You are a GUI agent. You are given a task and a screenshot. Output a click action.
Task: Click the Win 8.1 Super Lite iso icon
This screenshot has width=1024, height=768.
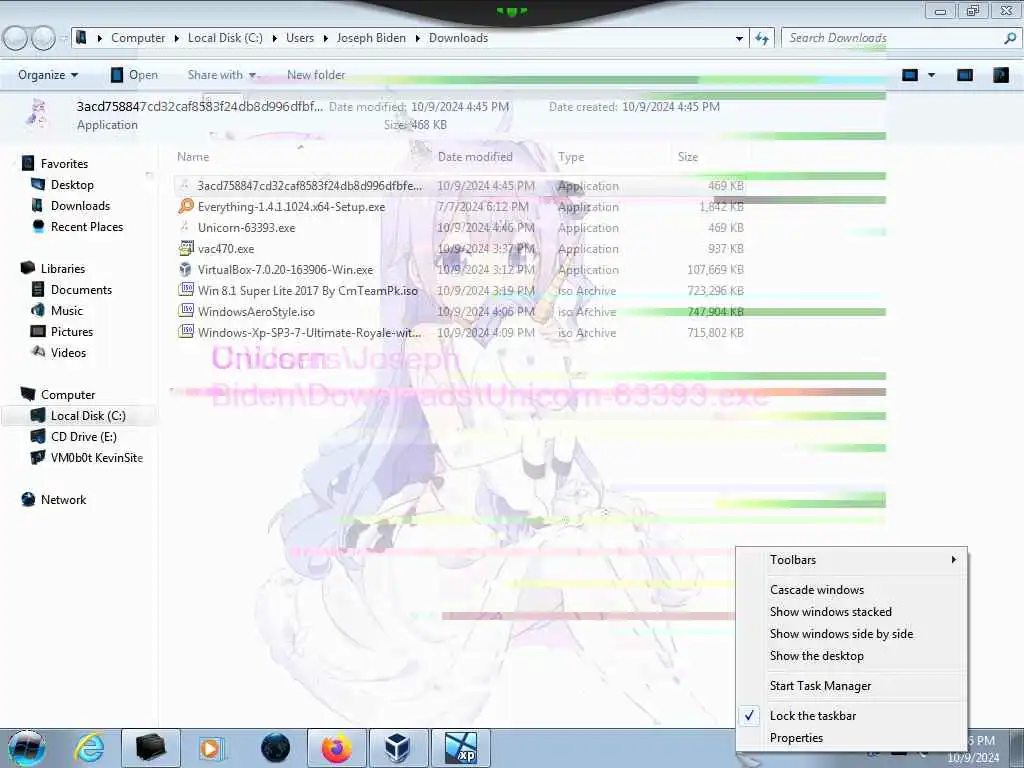point(186,290)
